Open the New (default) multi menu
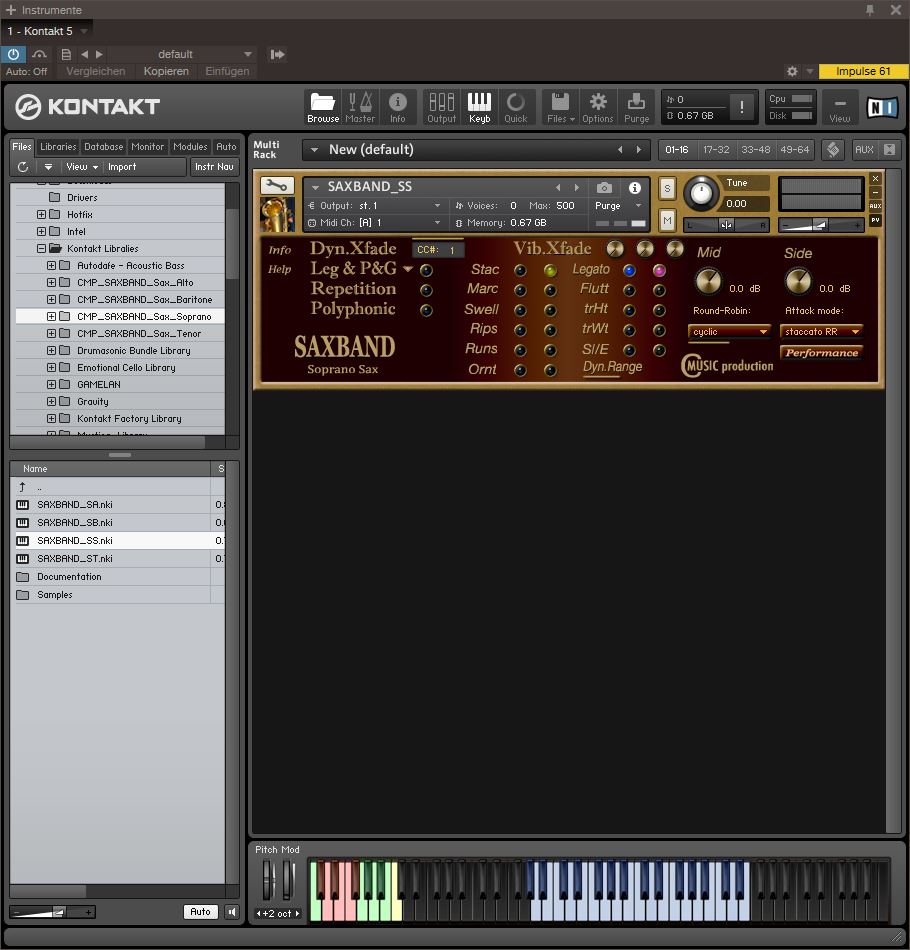910x950 pixels. [x=314, y=150]
